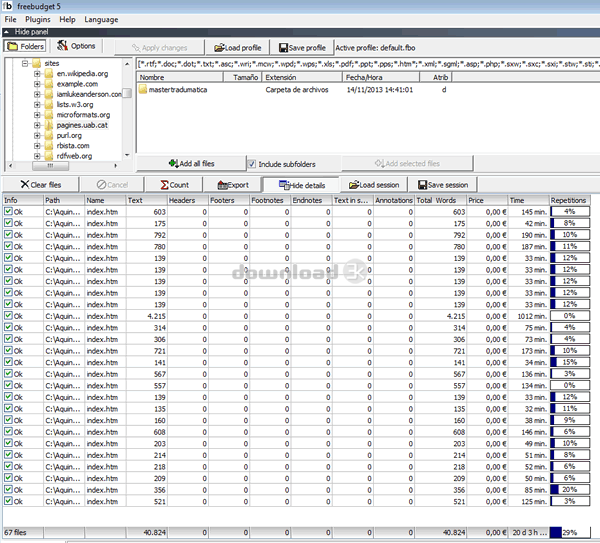Select the mastertradumatica folder row
Image resolution: width=600 pixels, height=543 pixels.
pyautogui.click(x=293, y=90)
